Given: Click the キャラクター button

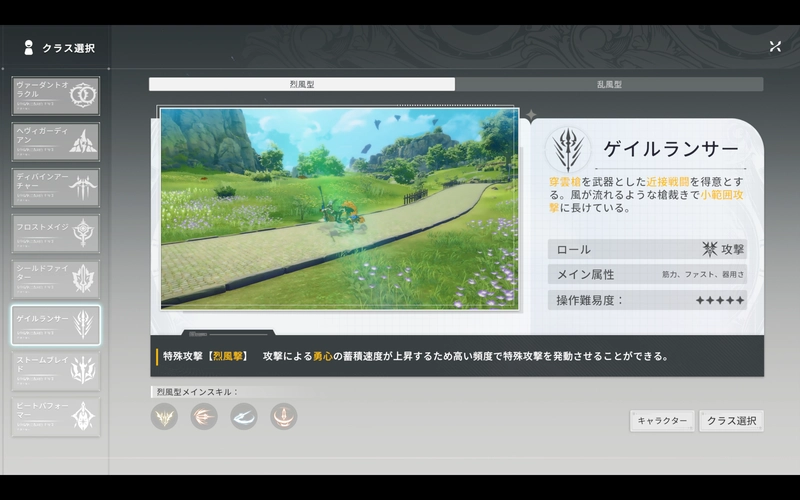Looking at the screenshot, I should 662,421.
